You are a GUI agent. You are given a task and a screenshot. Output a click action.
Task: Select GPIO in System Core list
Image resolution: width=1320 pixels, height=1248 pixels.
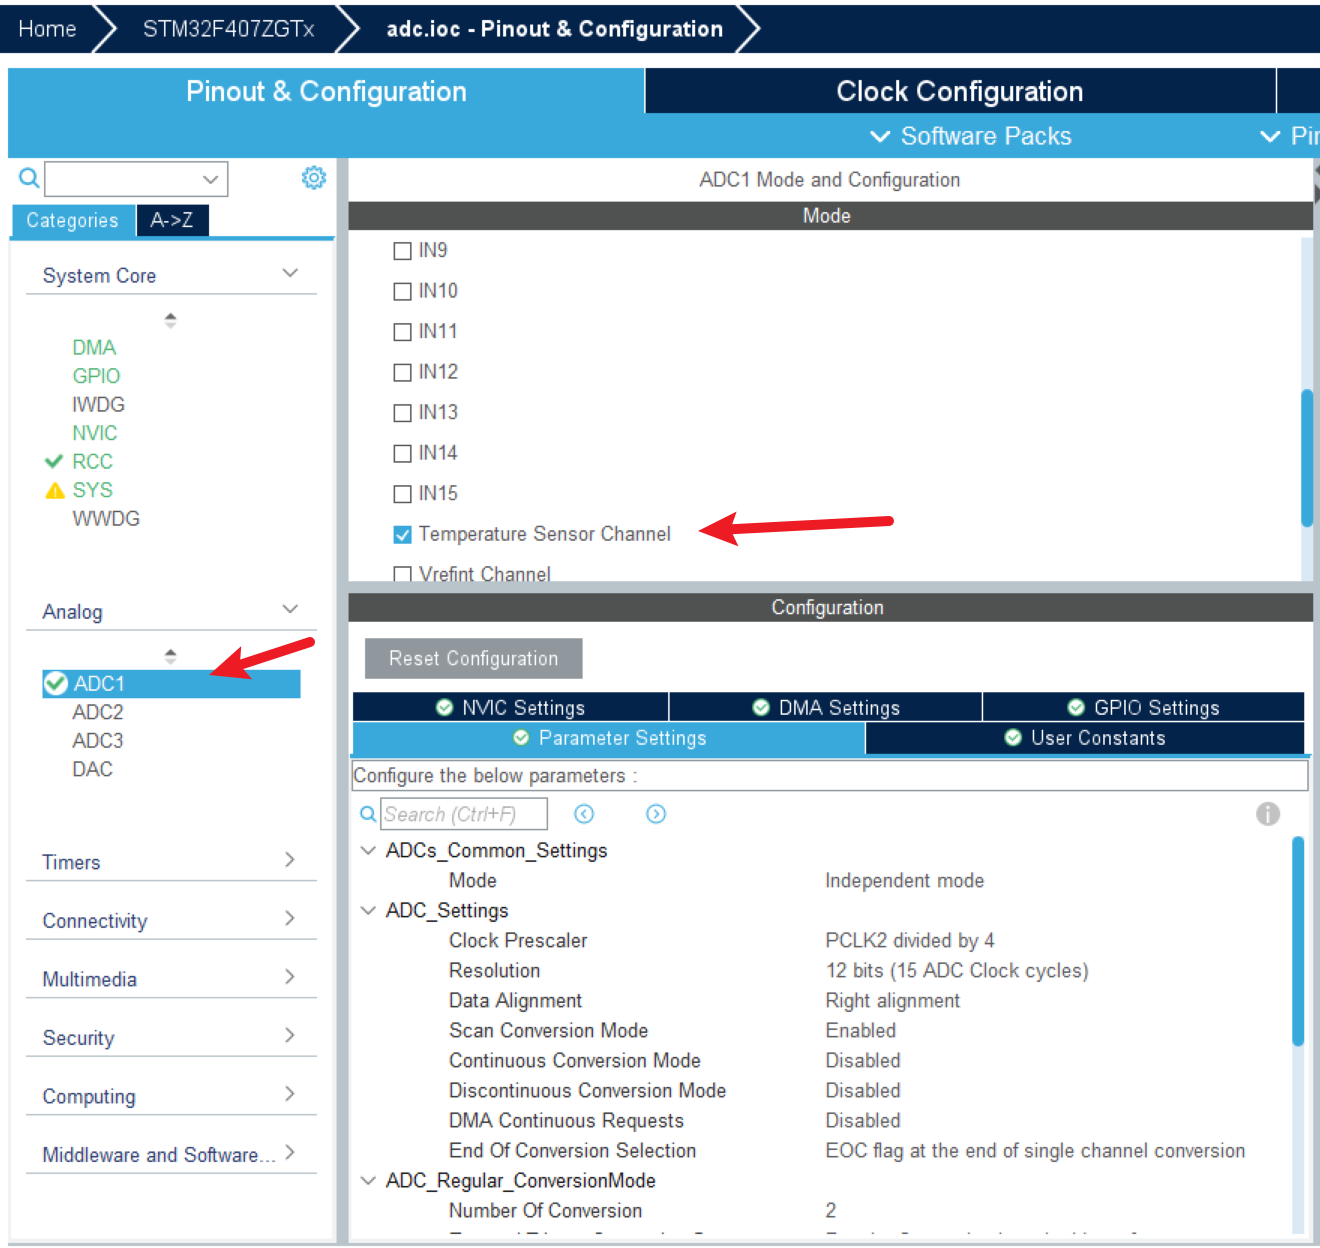pyautogui.click(x=96, y=376)
